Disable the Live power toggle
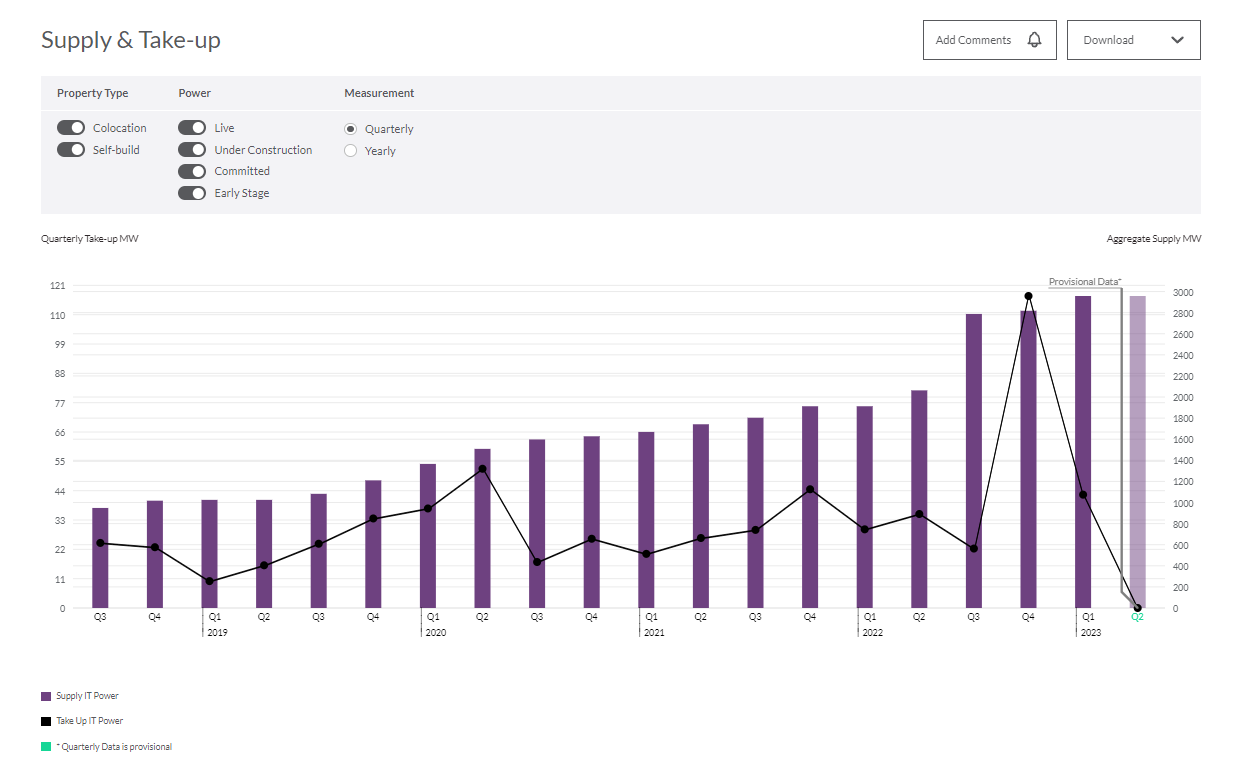This screenshot has height=784, width=1253. [x=192, y=128]
